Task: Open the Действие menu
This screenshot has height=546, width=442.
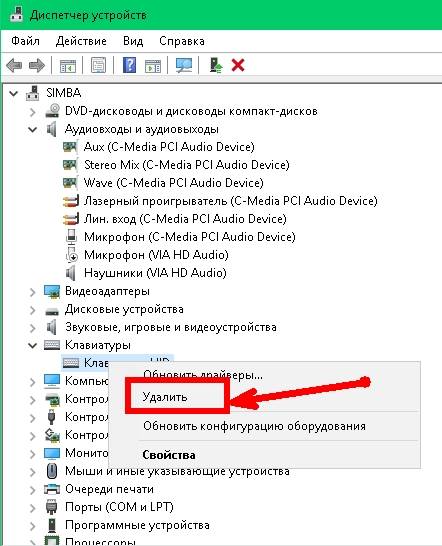Action: [81, 41]
